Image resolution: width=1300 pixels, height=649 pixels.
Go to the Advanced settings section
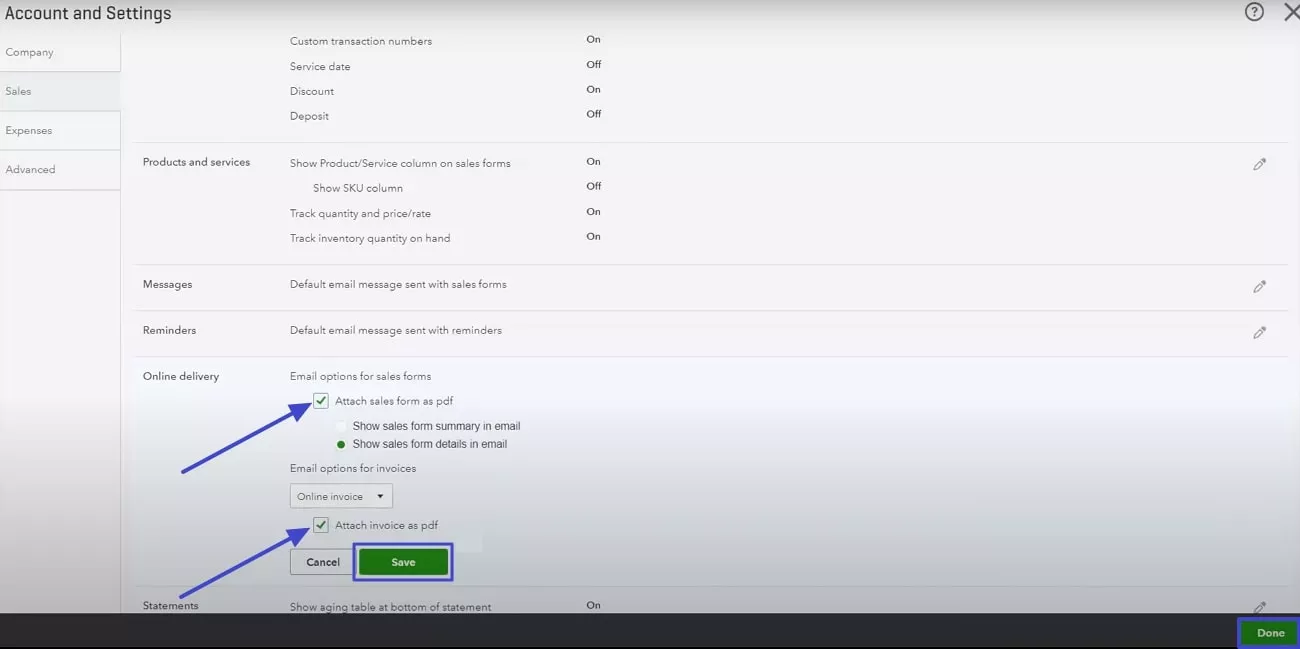[30, 169]
